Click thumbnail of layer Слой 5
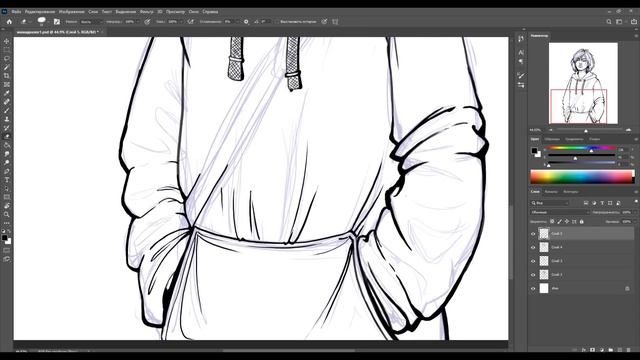The width and height of the screenshot is (640, 360). coord(544,233)
